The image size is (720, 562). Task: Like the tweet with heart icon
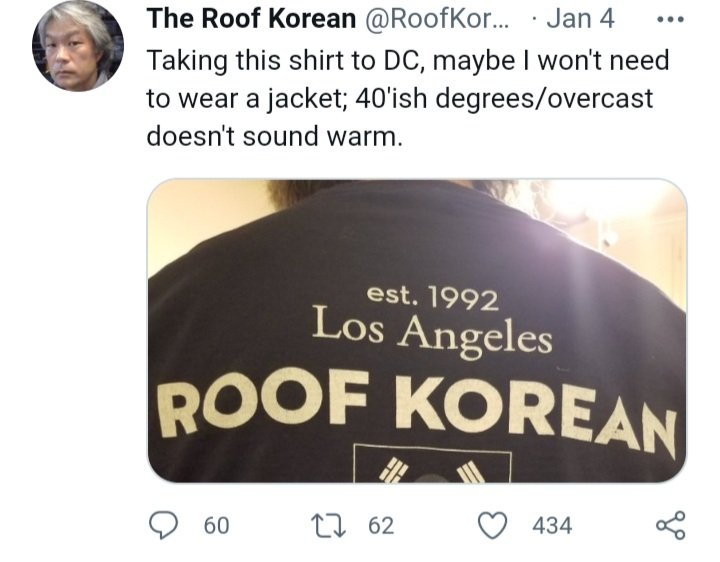coord(493,525)
